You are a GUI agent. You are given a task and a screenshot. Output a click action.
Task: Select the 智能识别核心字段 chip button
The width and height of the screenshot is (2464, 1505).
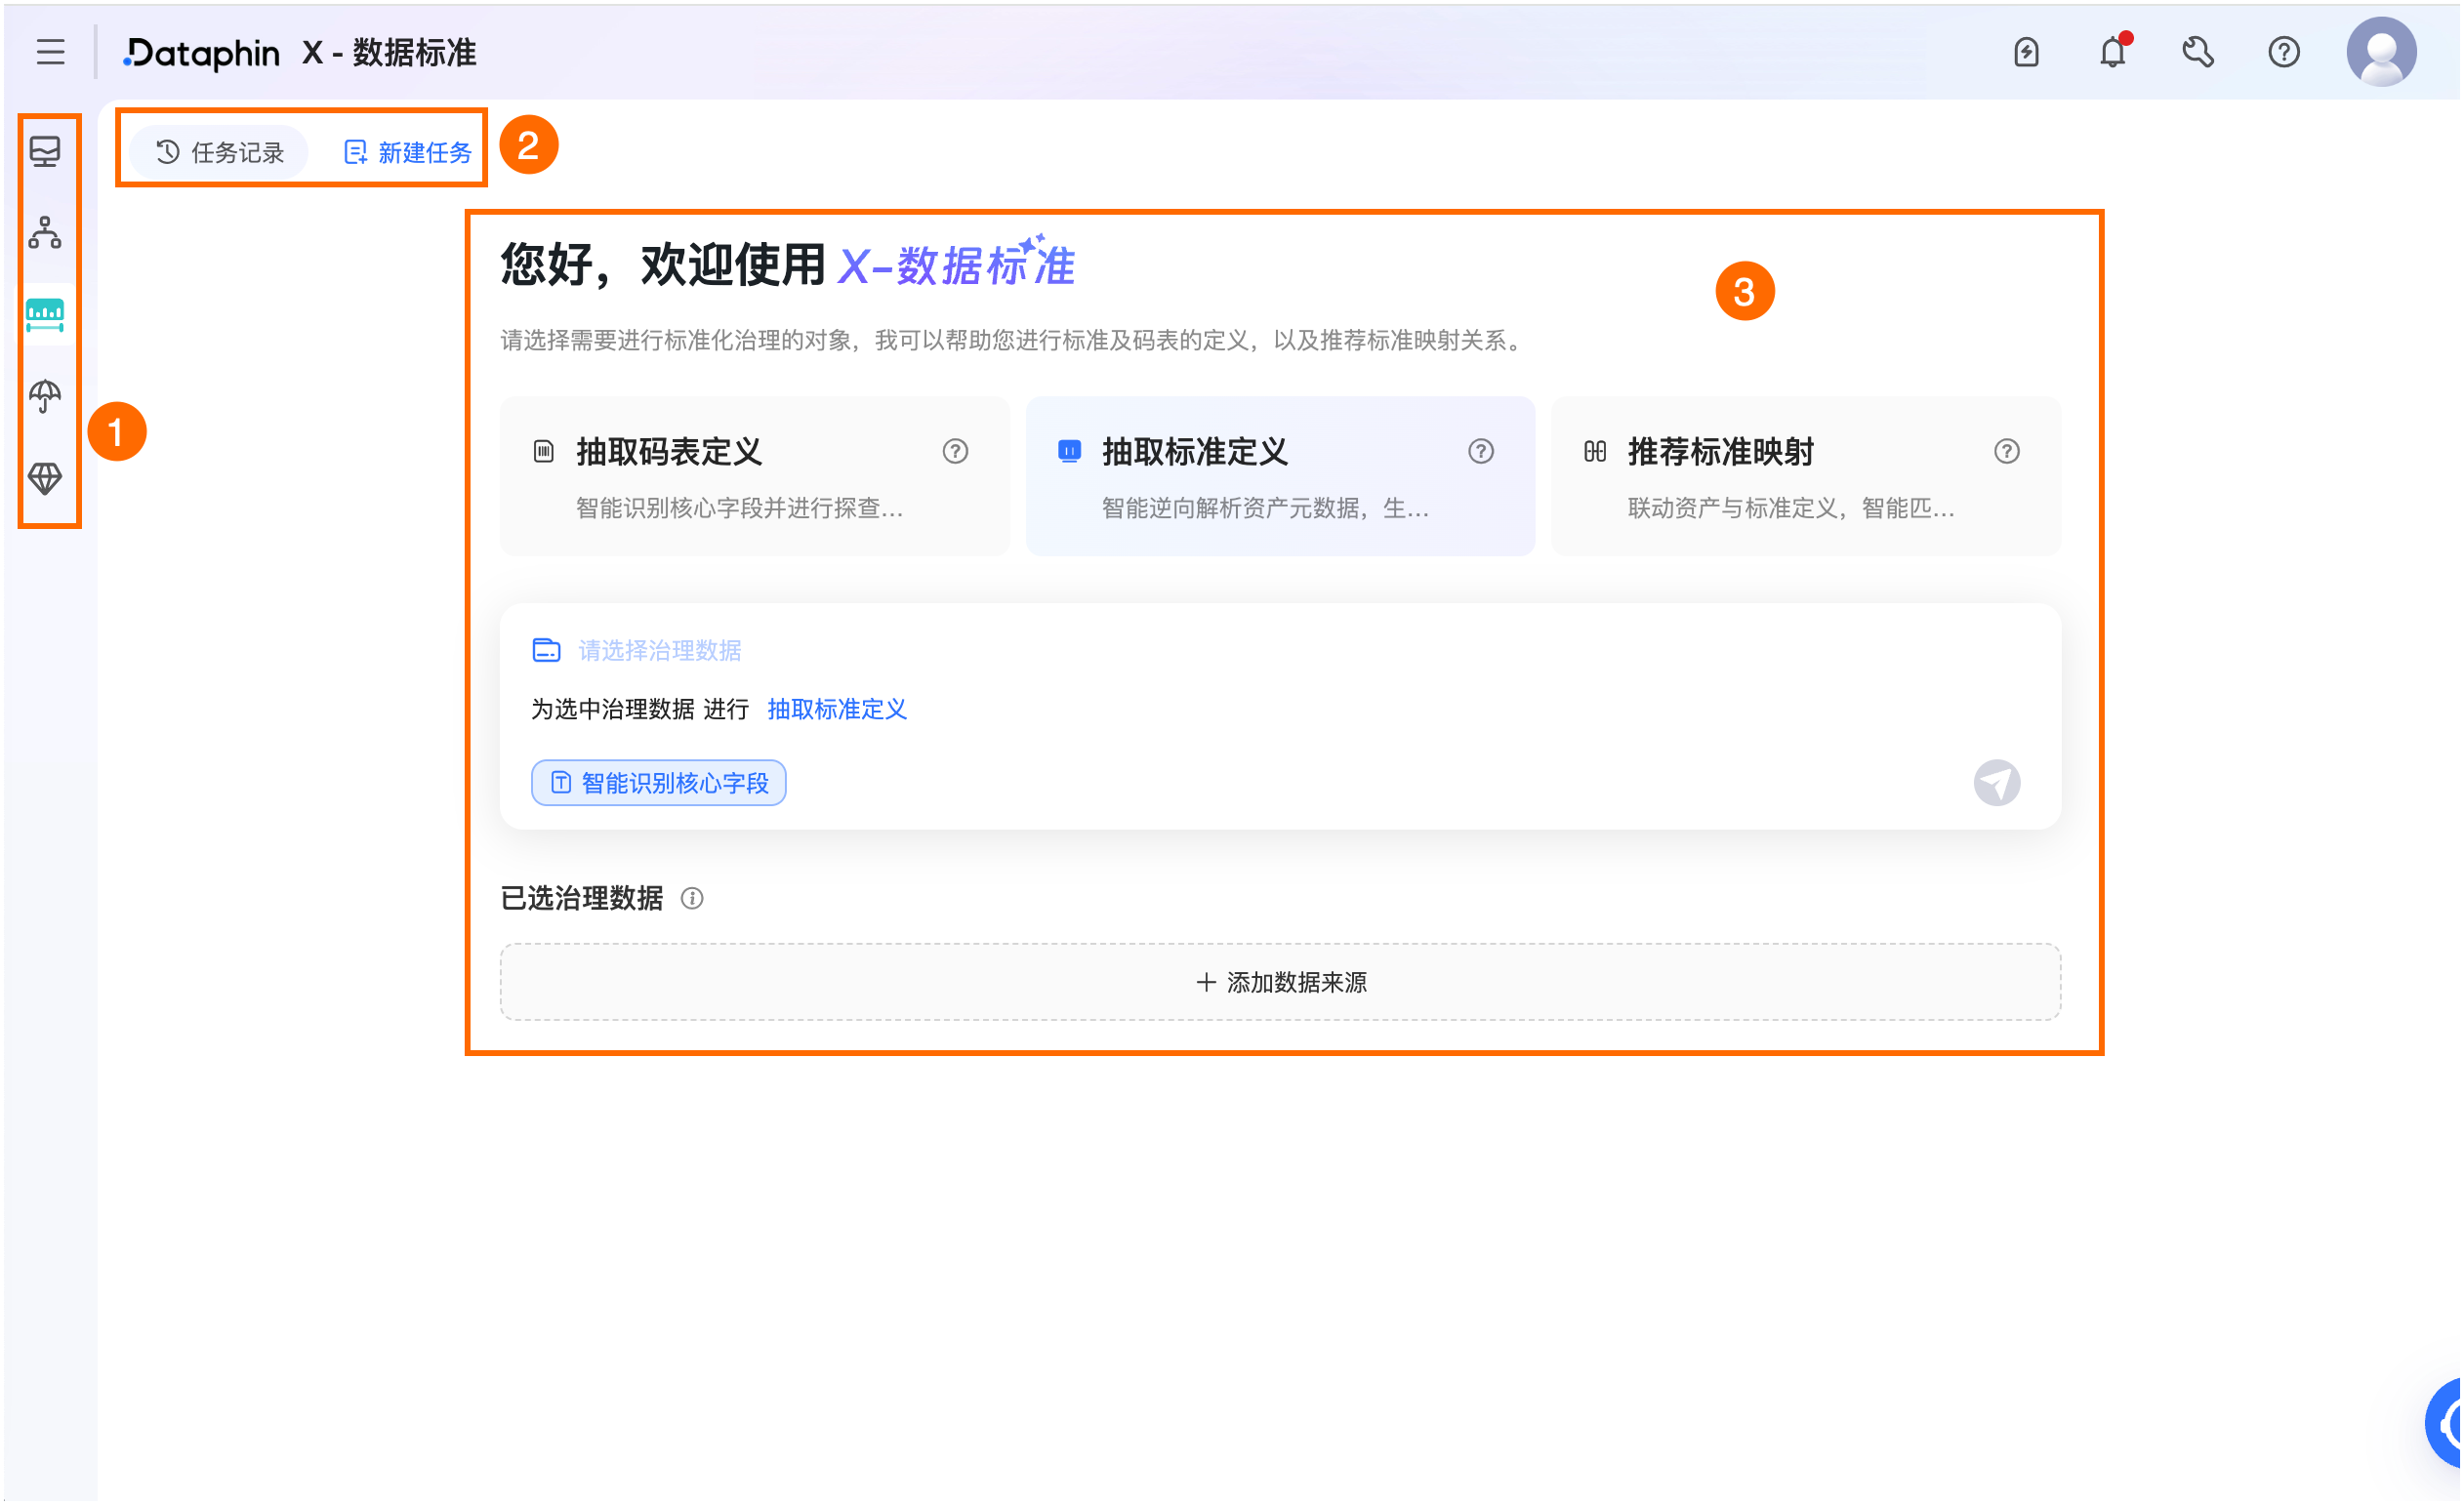click(658, 783)
